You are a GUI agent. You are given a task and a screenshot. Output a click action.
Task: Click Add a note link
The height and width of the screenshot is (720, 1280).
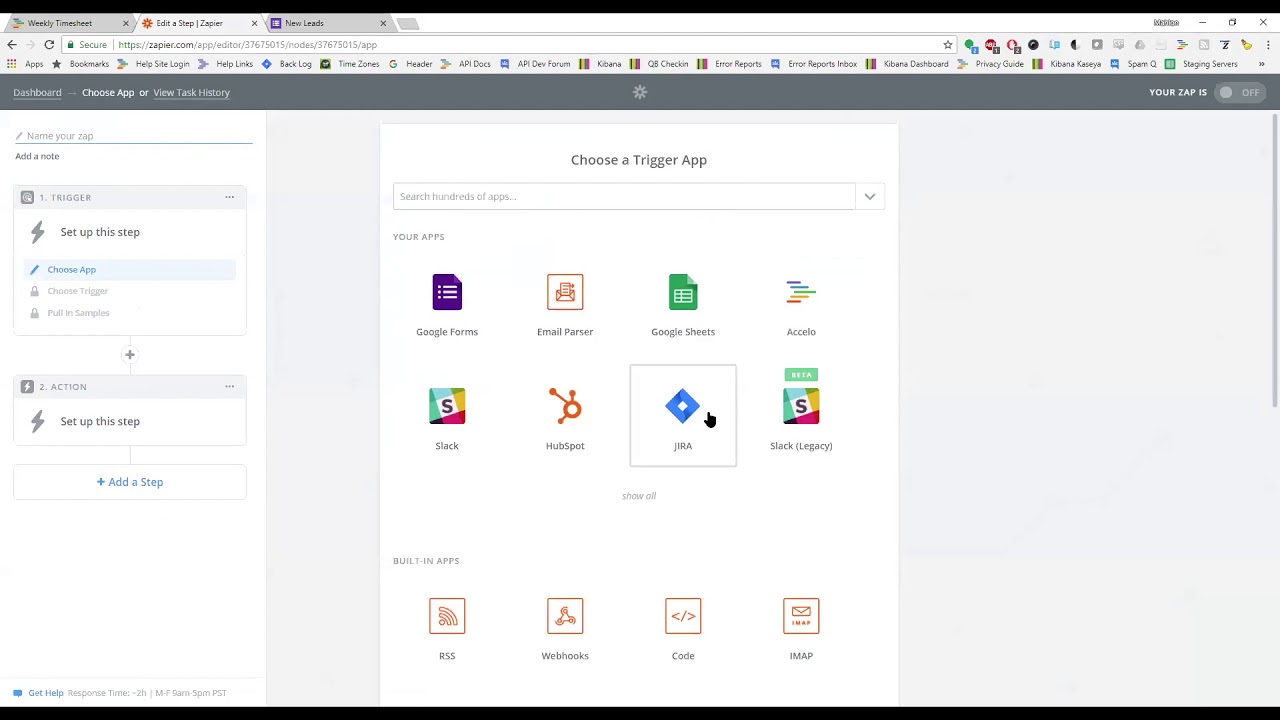point(37,156)
